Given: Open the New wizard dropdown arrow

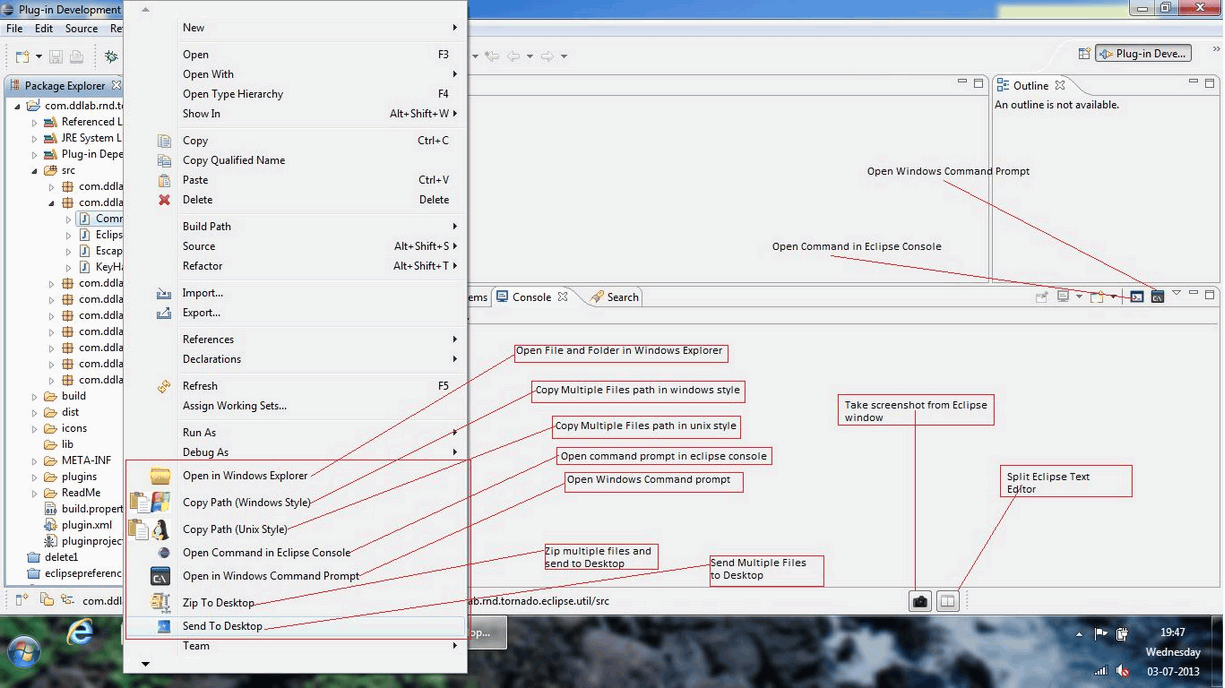Looking at the screenshot, I should click(x=39, y=57).
